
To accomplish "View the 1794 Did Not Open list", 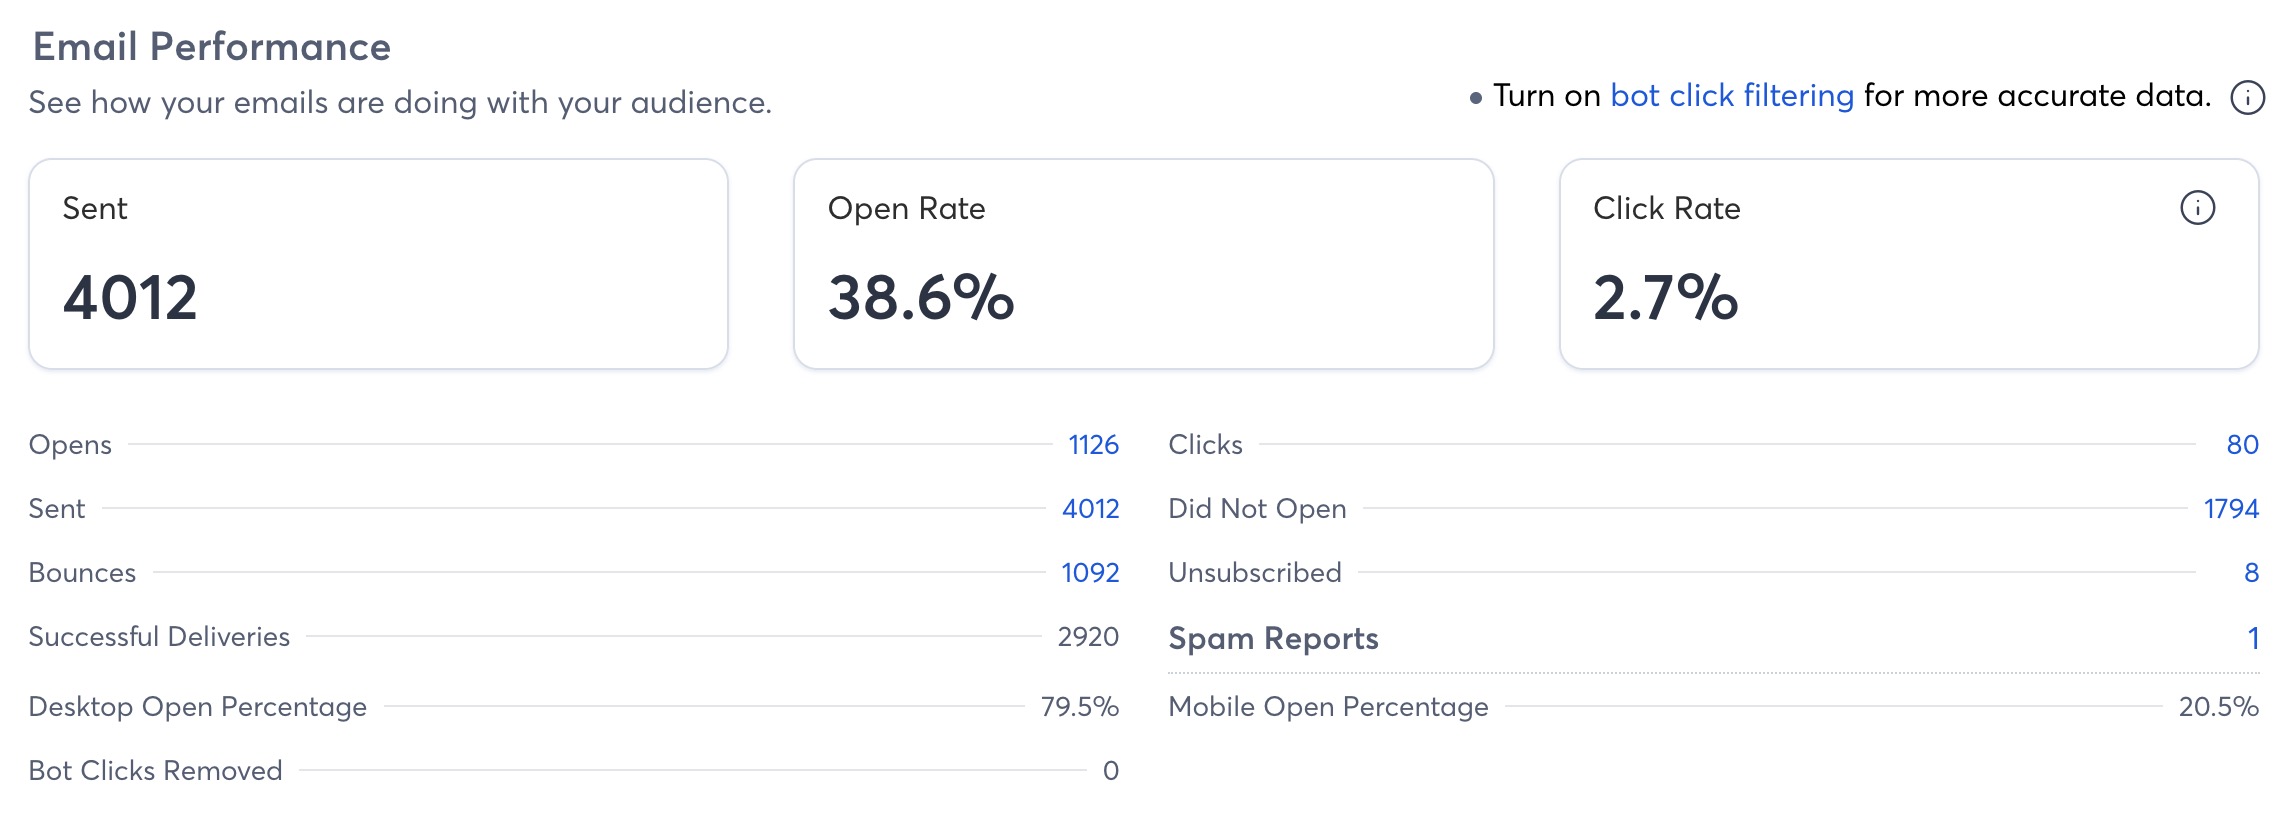I will tap(2231, 509).
